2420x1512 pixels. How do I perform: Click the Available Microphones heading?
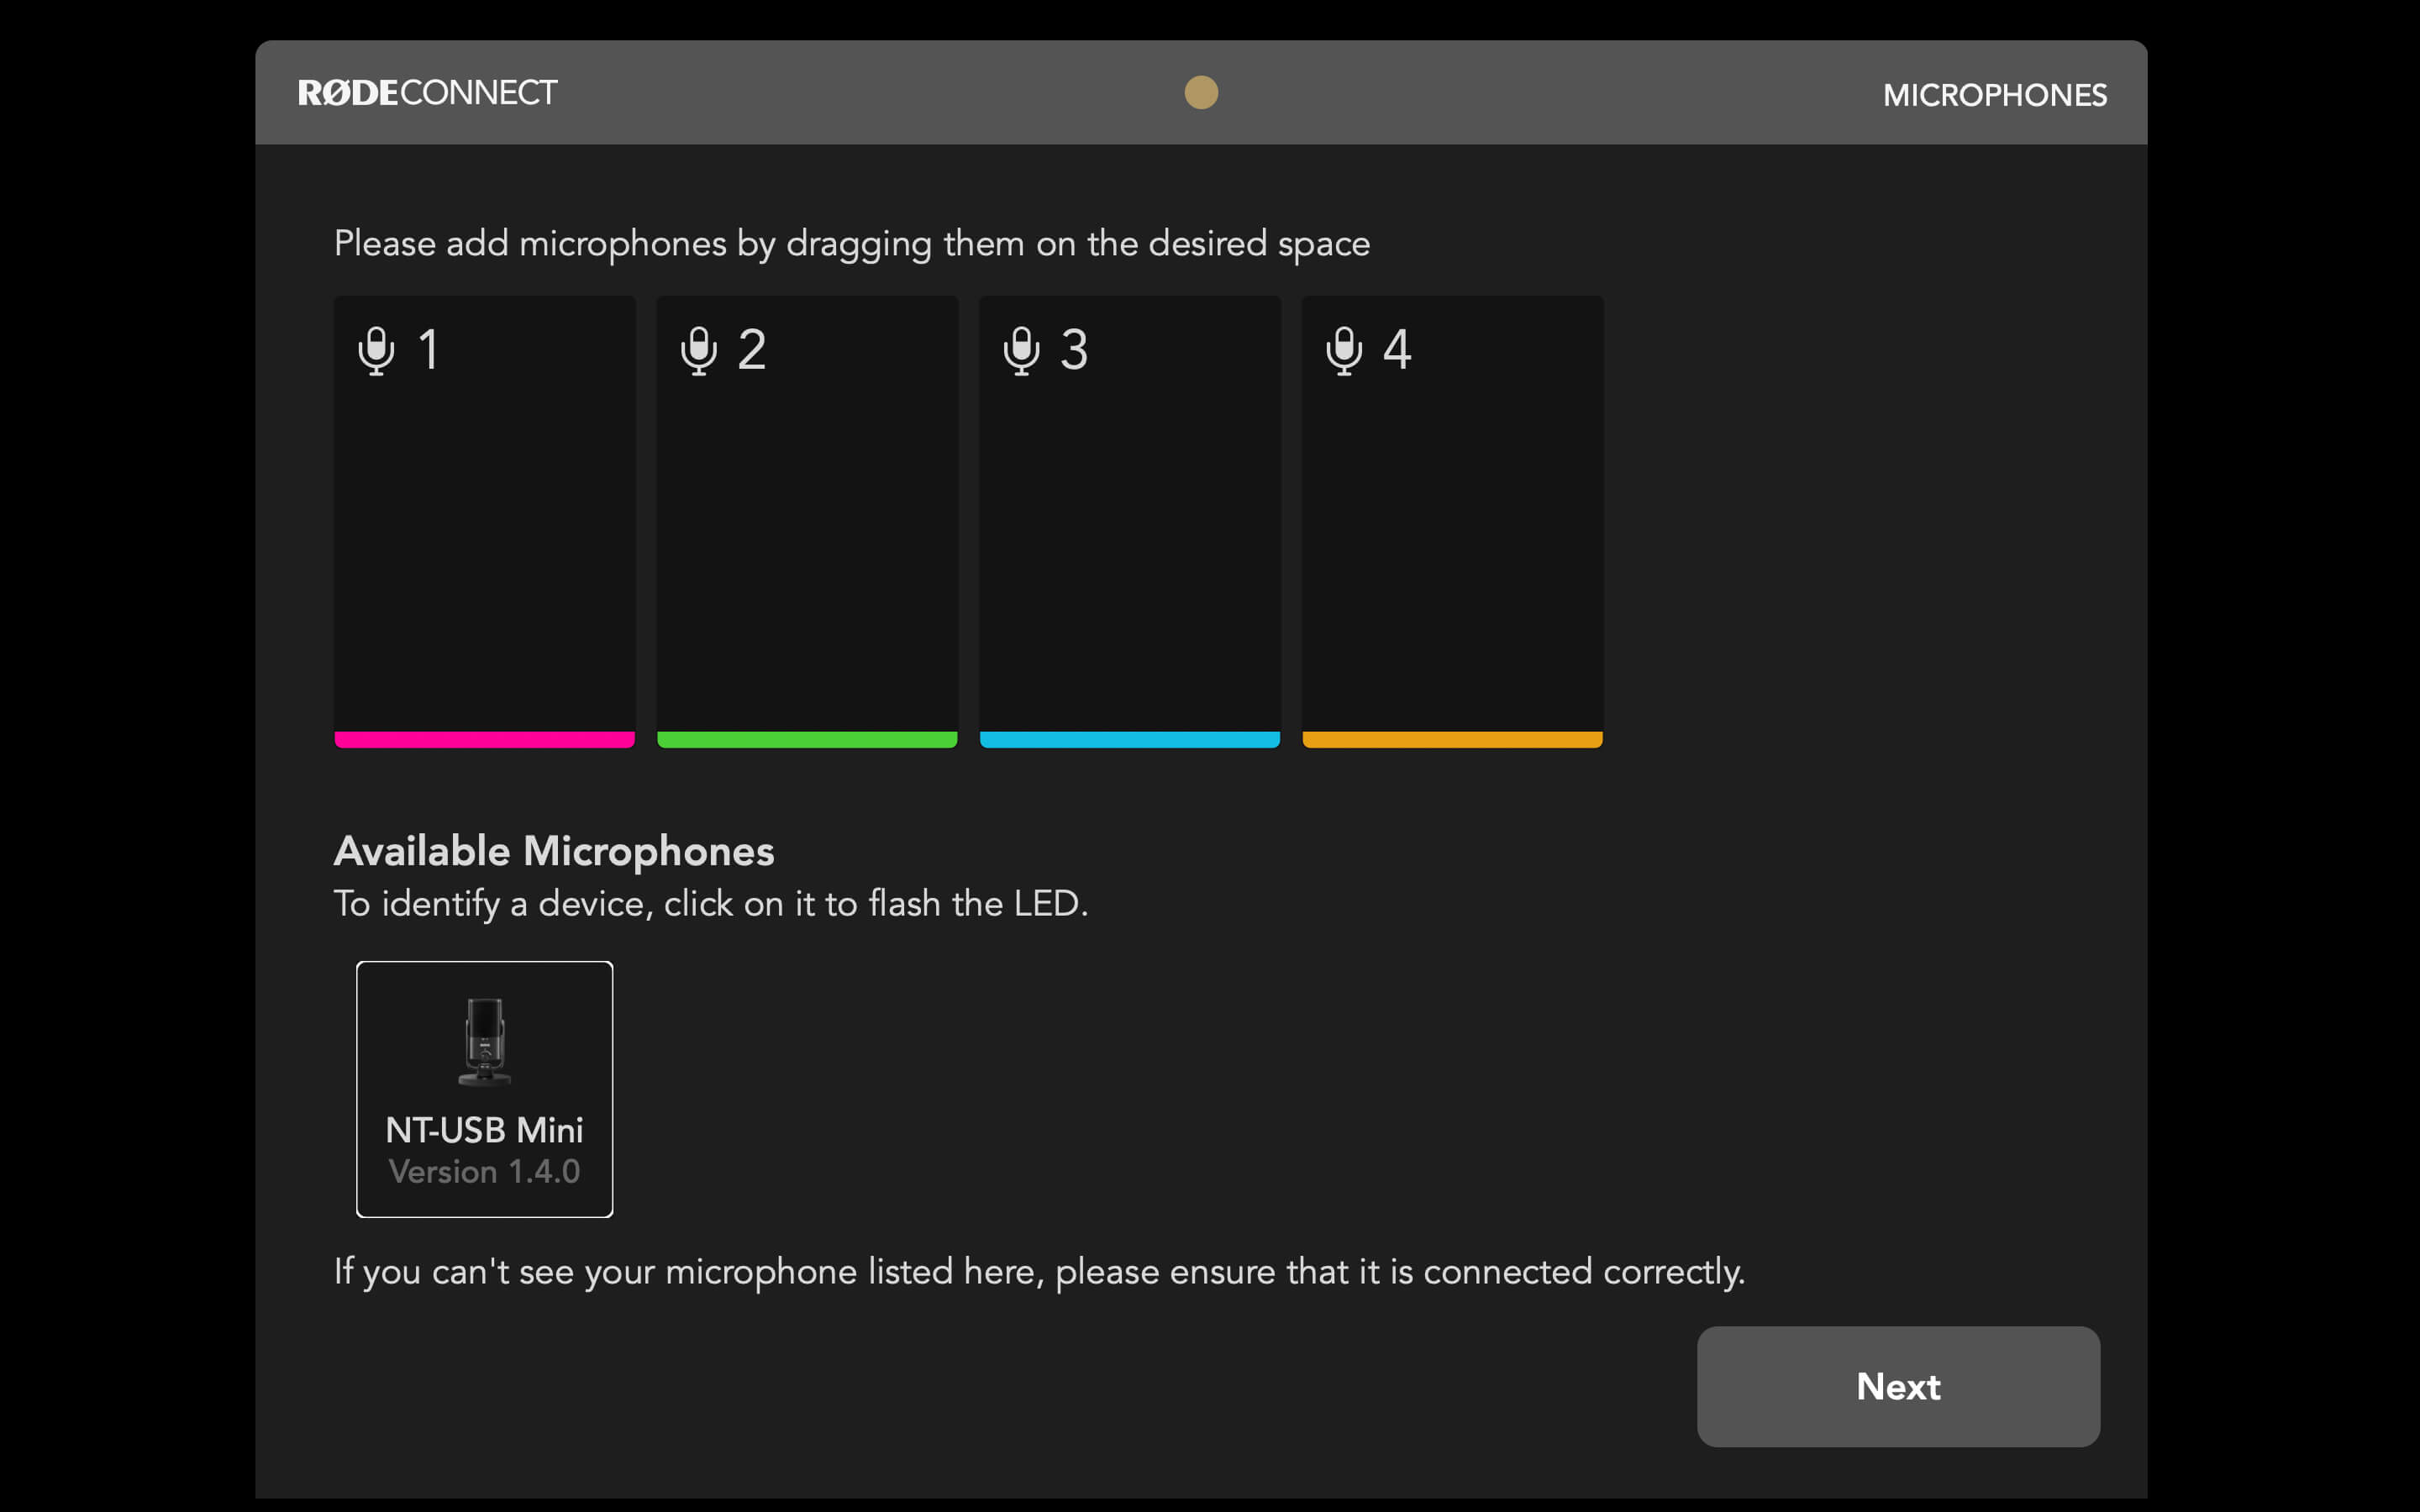554,851
